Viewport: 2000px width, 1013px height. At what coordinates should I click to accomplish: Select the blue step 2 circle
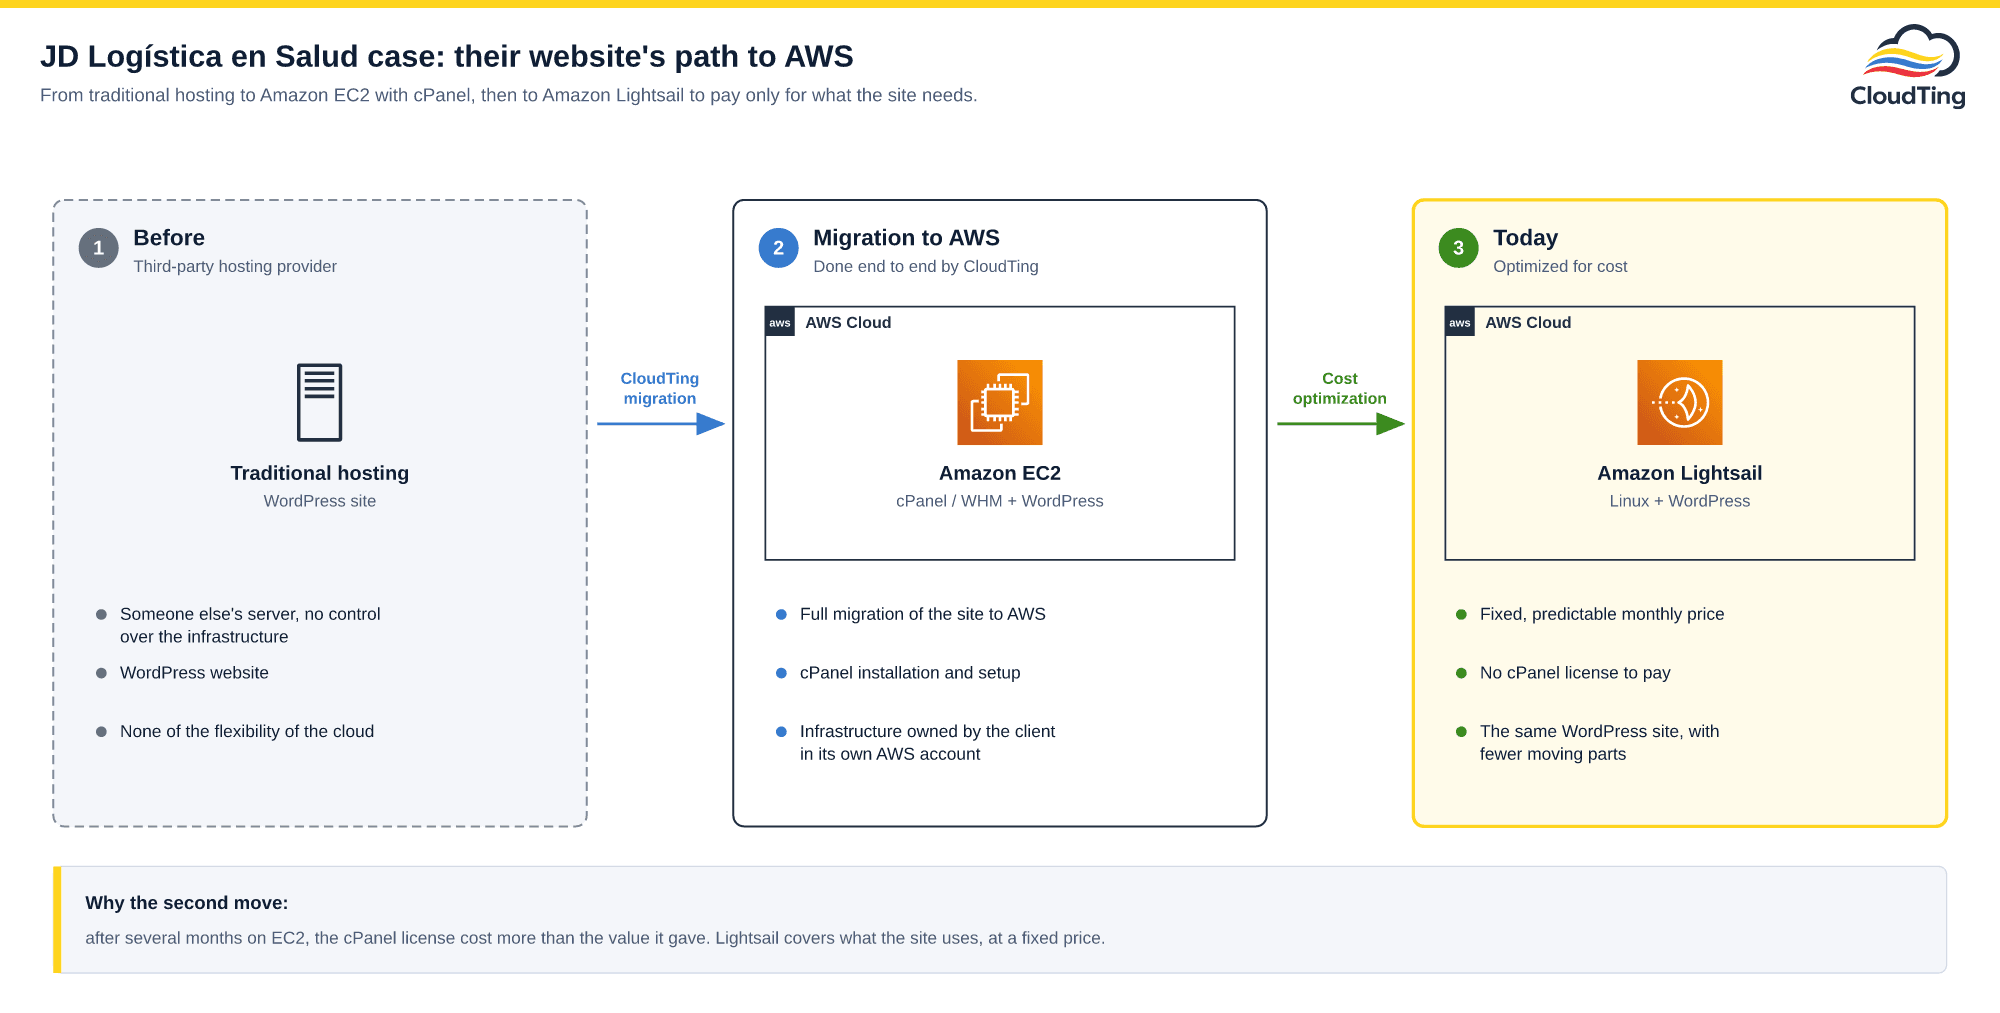coord(779,248)
